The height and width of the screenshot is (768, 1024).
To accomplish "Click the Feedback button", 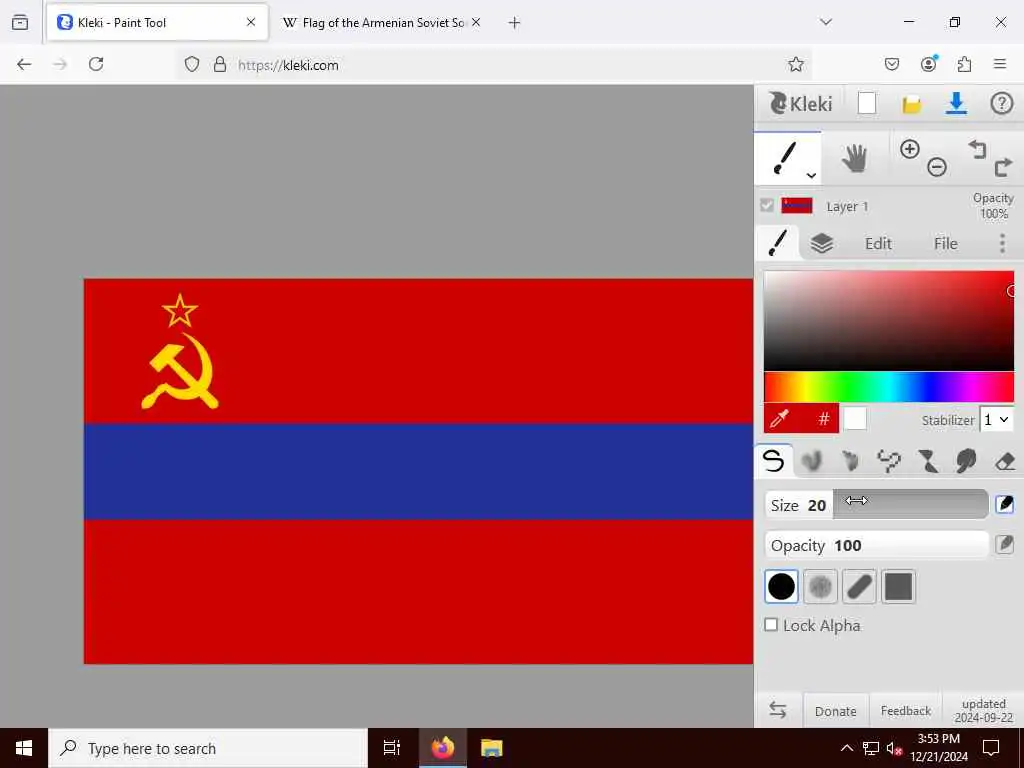I will pyautogui.click(x=906, y=711).
